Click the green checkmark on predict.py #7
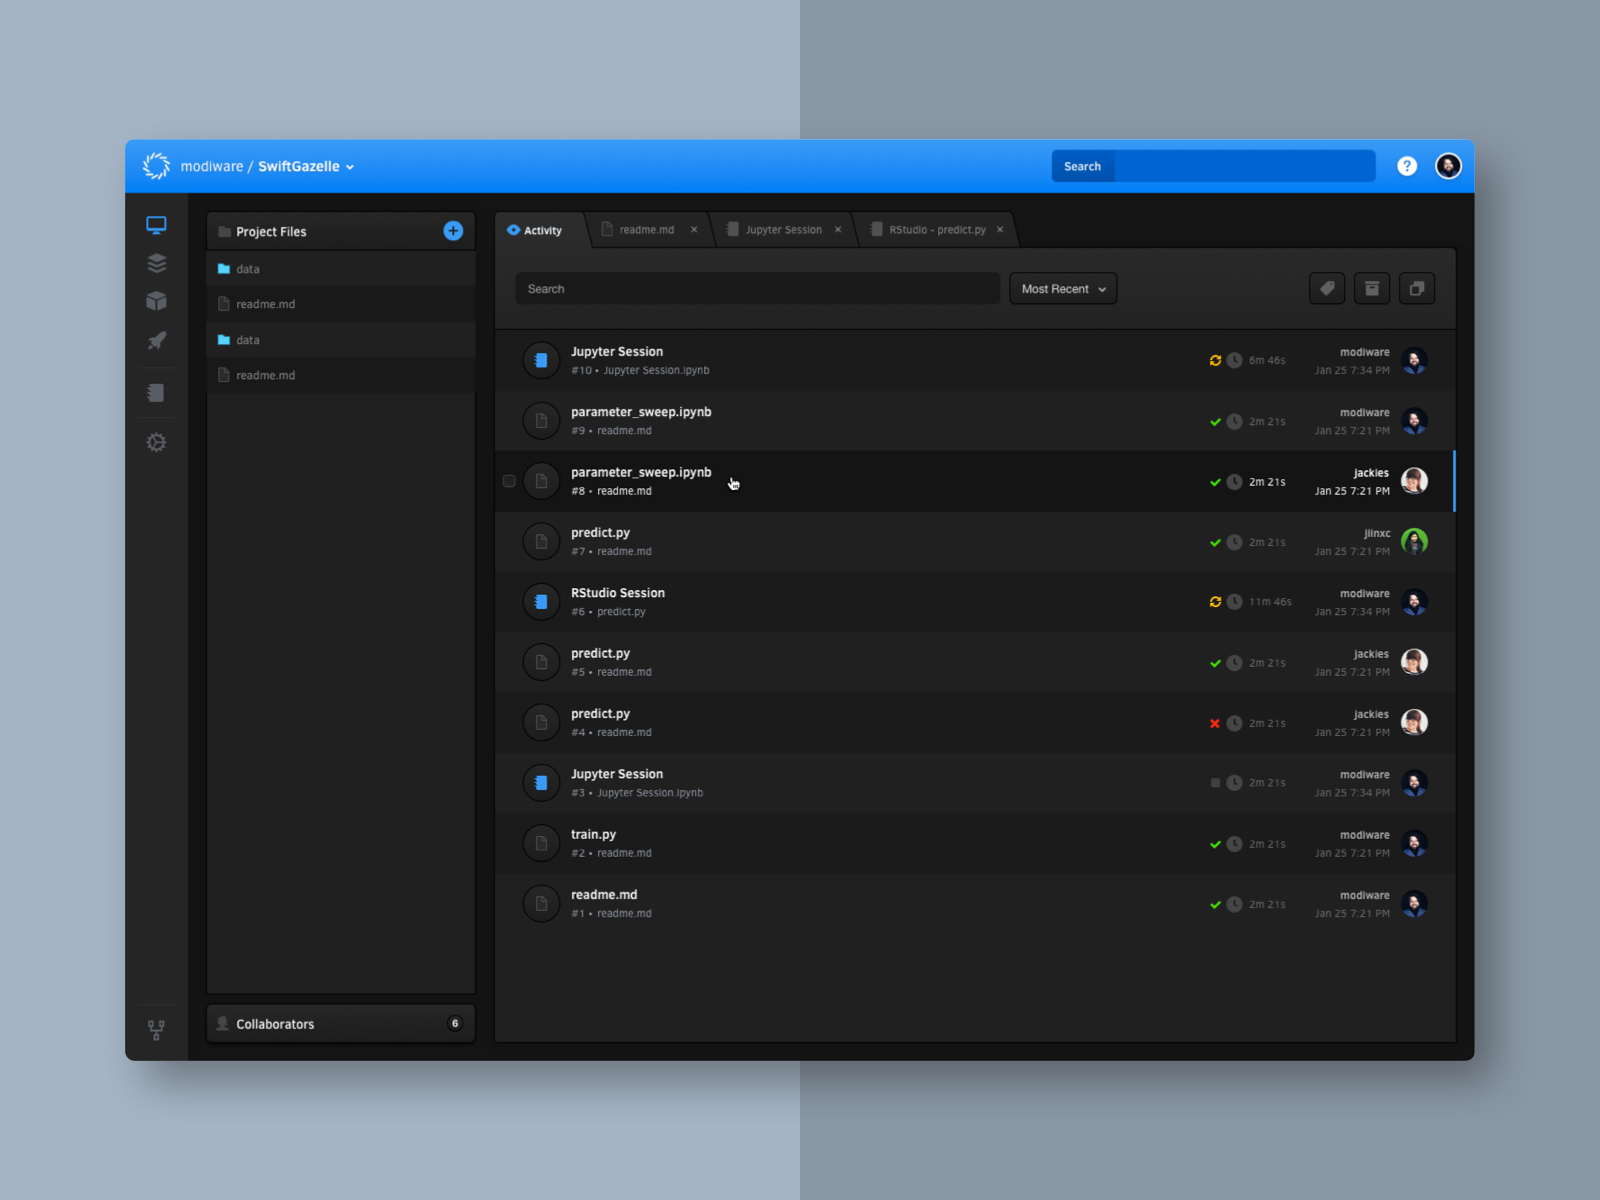 tap(1216, 542)
